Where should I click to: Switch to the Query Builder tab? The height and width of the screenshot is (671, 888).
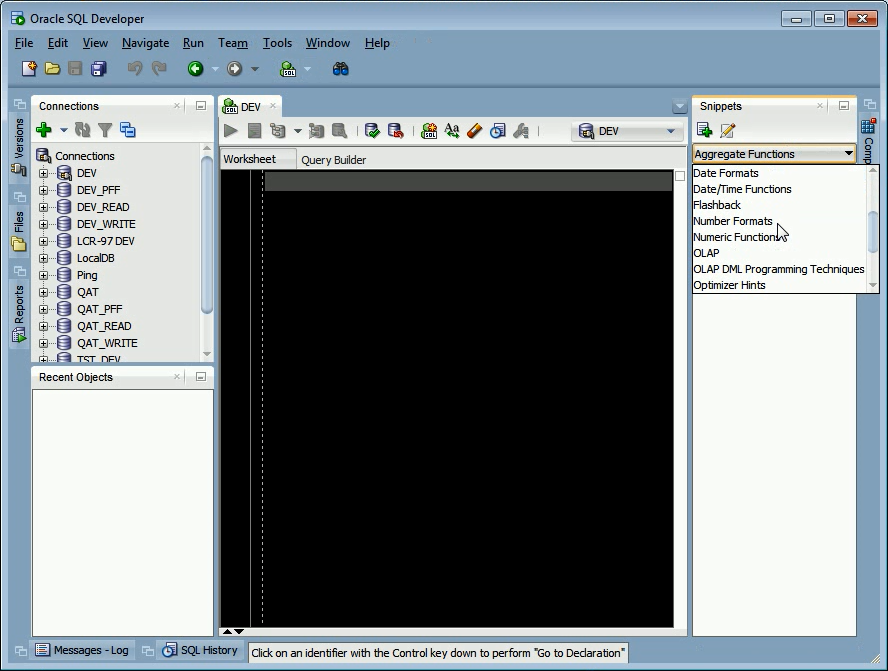pyautogui.click(x=334, y=160)
